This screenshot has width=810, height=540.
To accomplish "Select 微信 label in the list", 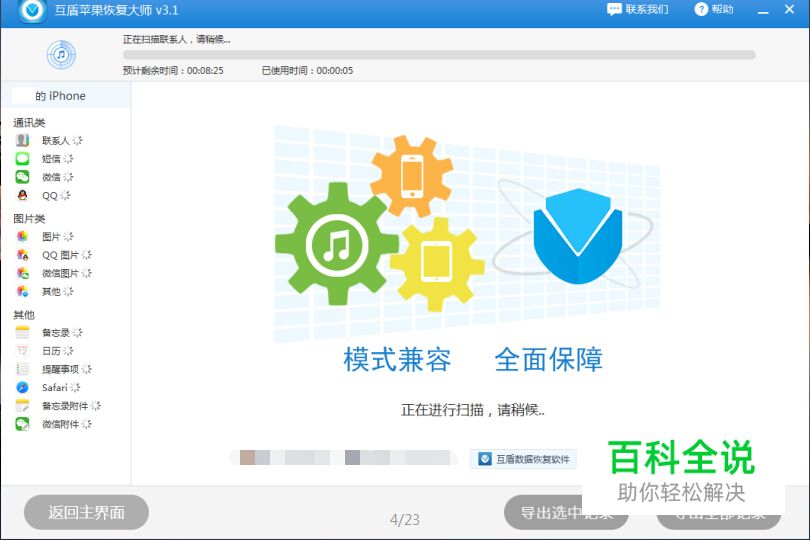I will coord(51,177).
